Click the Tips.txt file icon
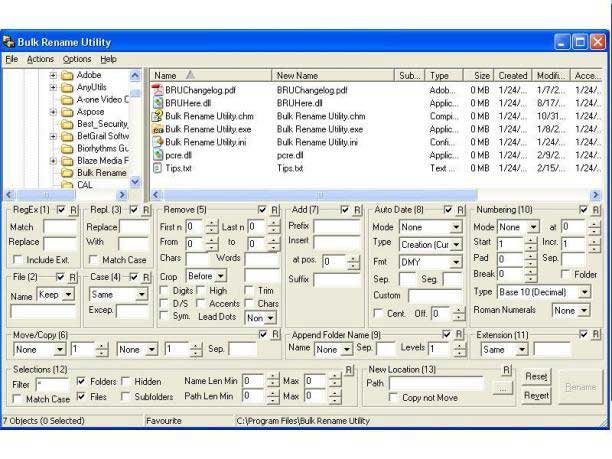This screenshot has height=459, width=612. point(158,168)
